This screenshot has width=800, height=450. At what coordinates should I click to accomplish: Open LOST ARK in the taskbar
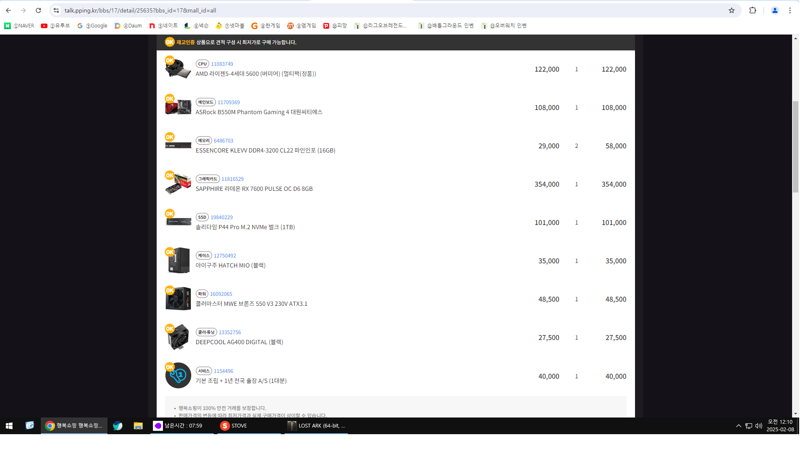[316, 426]
